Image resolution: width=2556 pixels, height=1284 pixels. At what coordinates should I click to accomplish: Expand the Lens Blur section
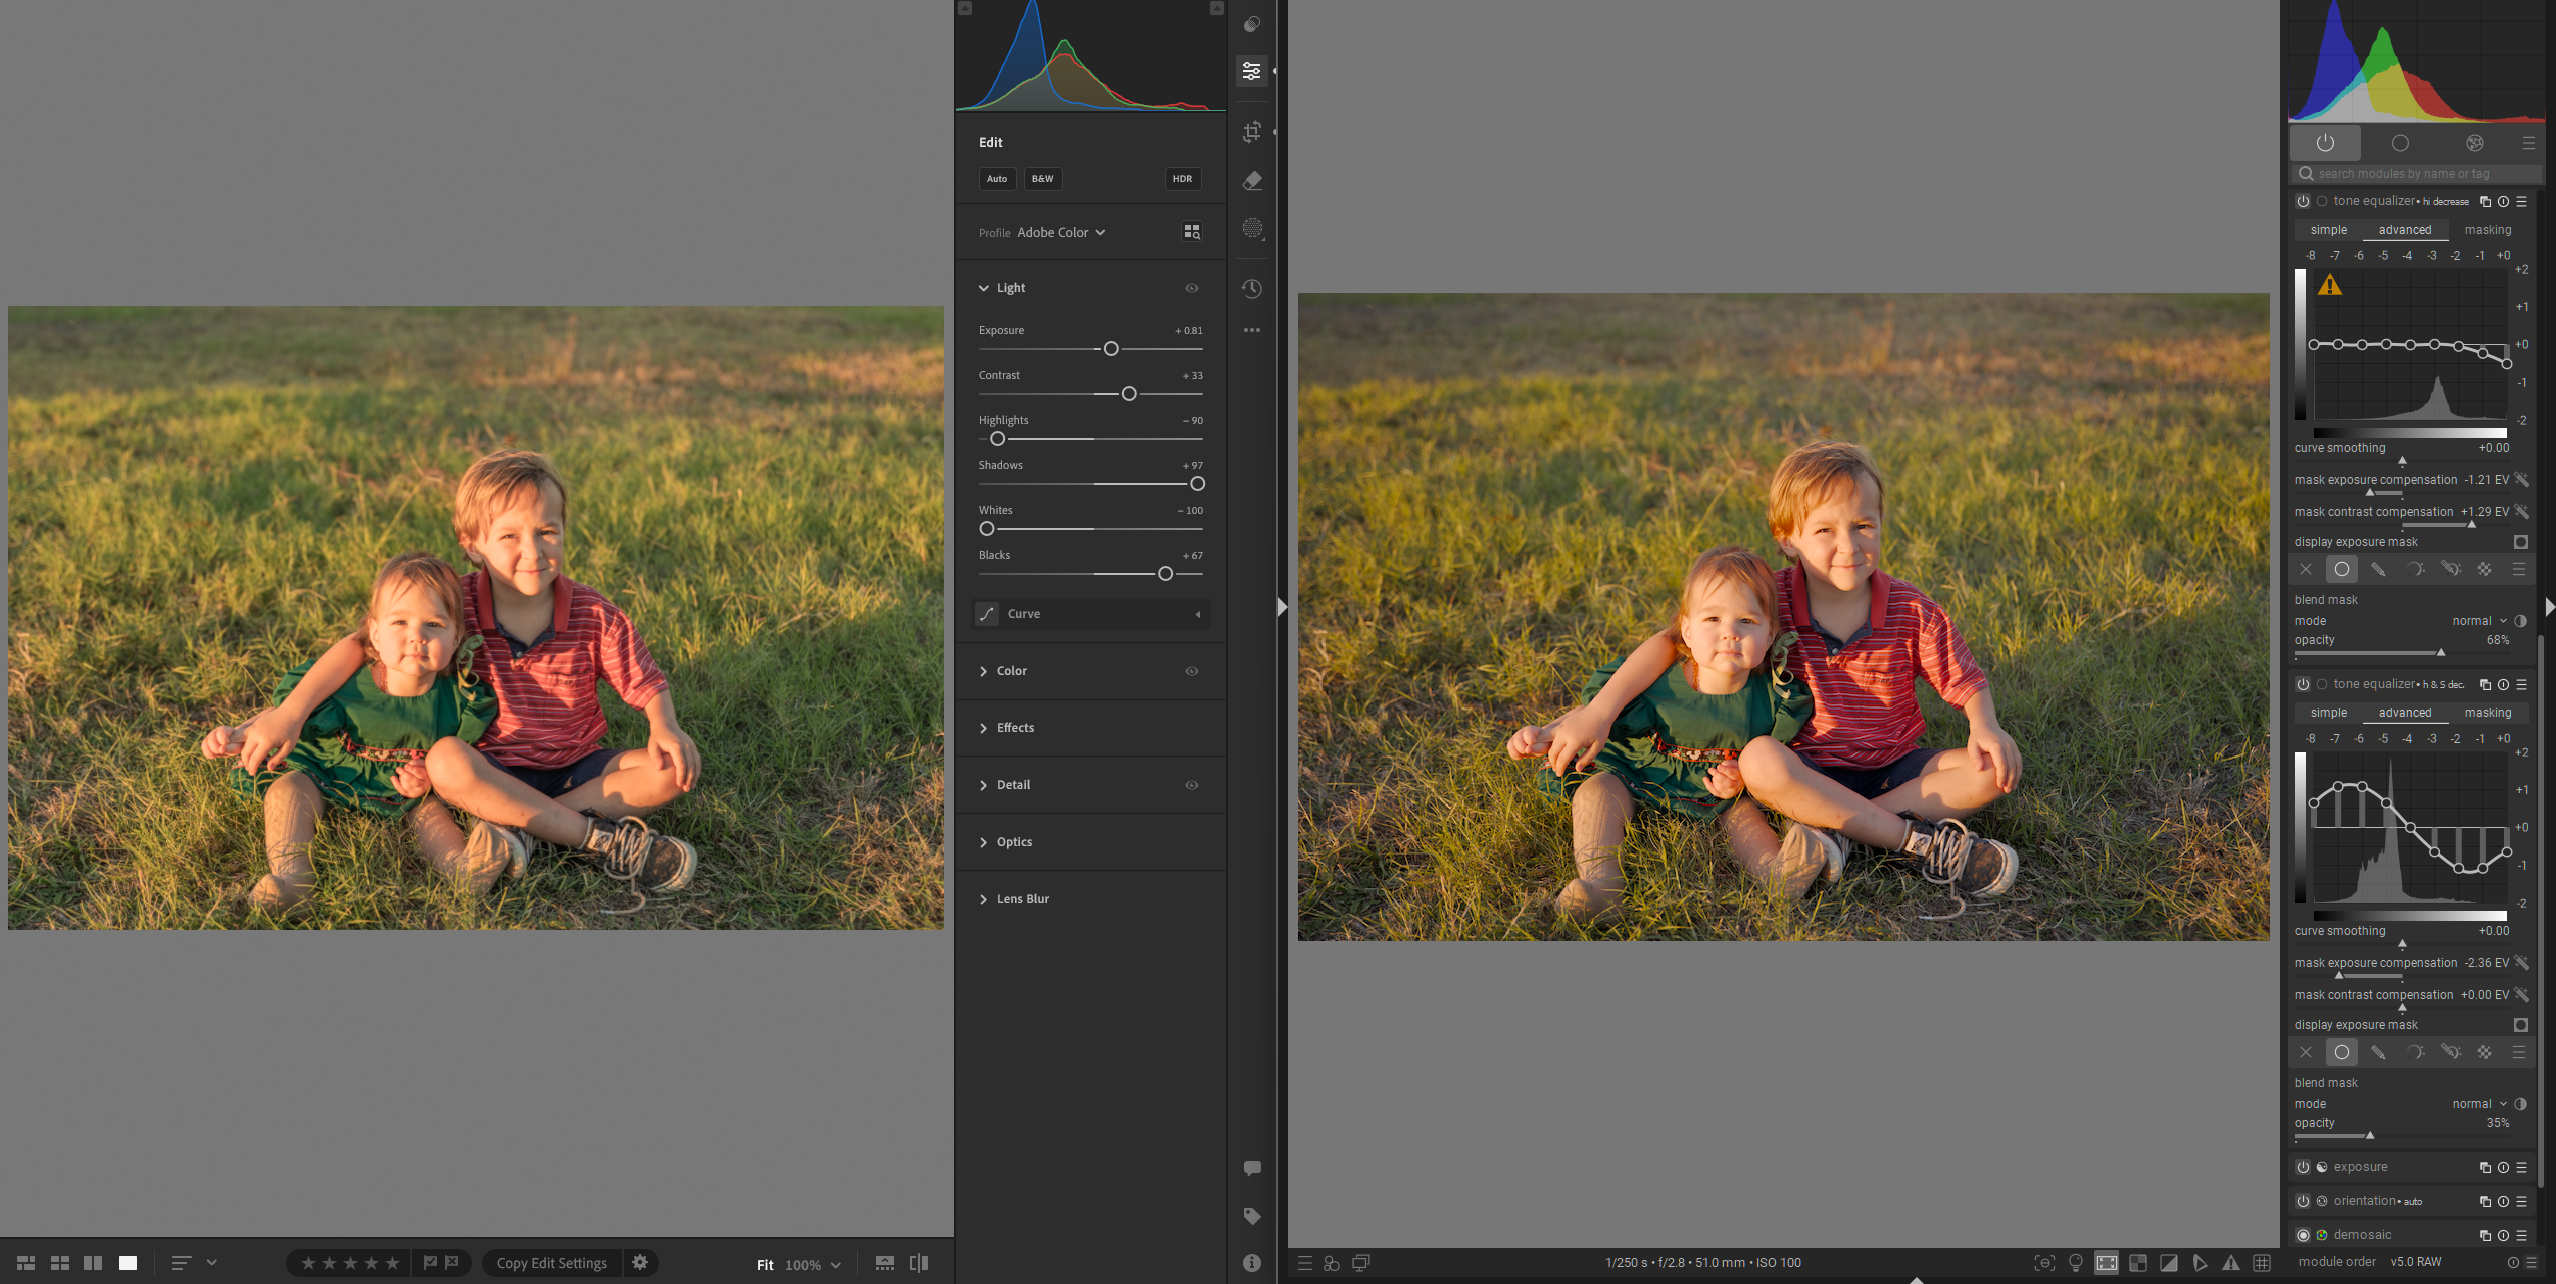point(1022,899)
